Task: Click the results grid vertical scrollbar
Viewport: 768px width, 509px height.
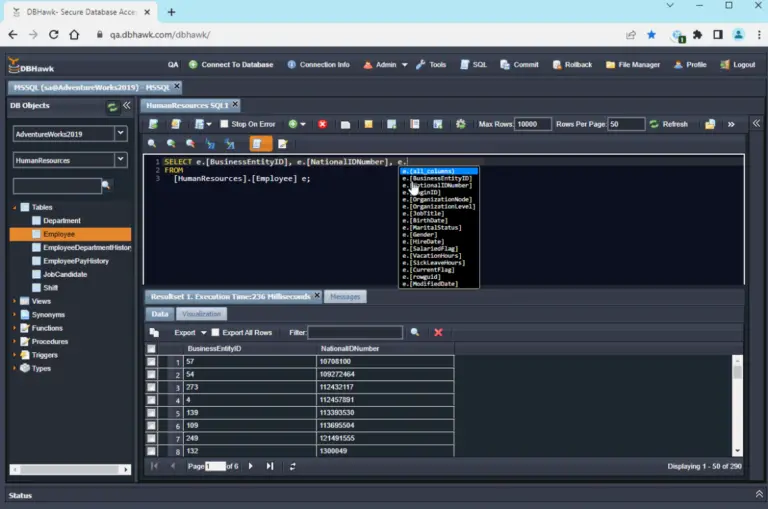Action: coord(737,406)
